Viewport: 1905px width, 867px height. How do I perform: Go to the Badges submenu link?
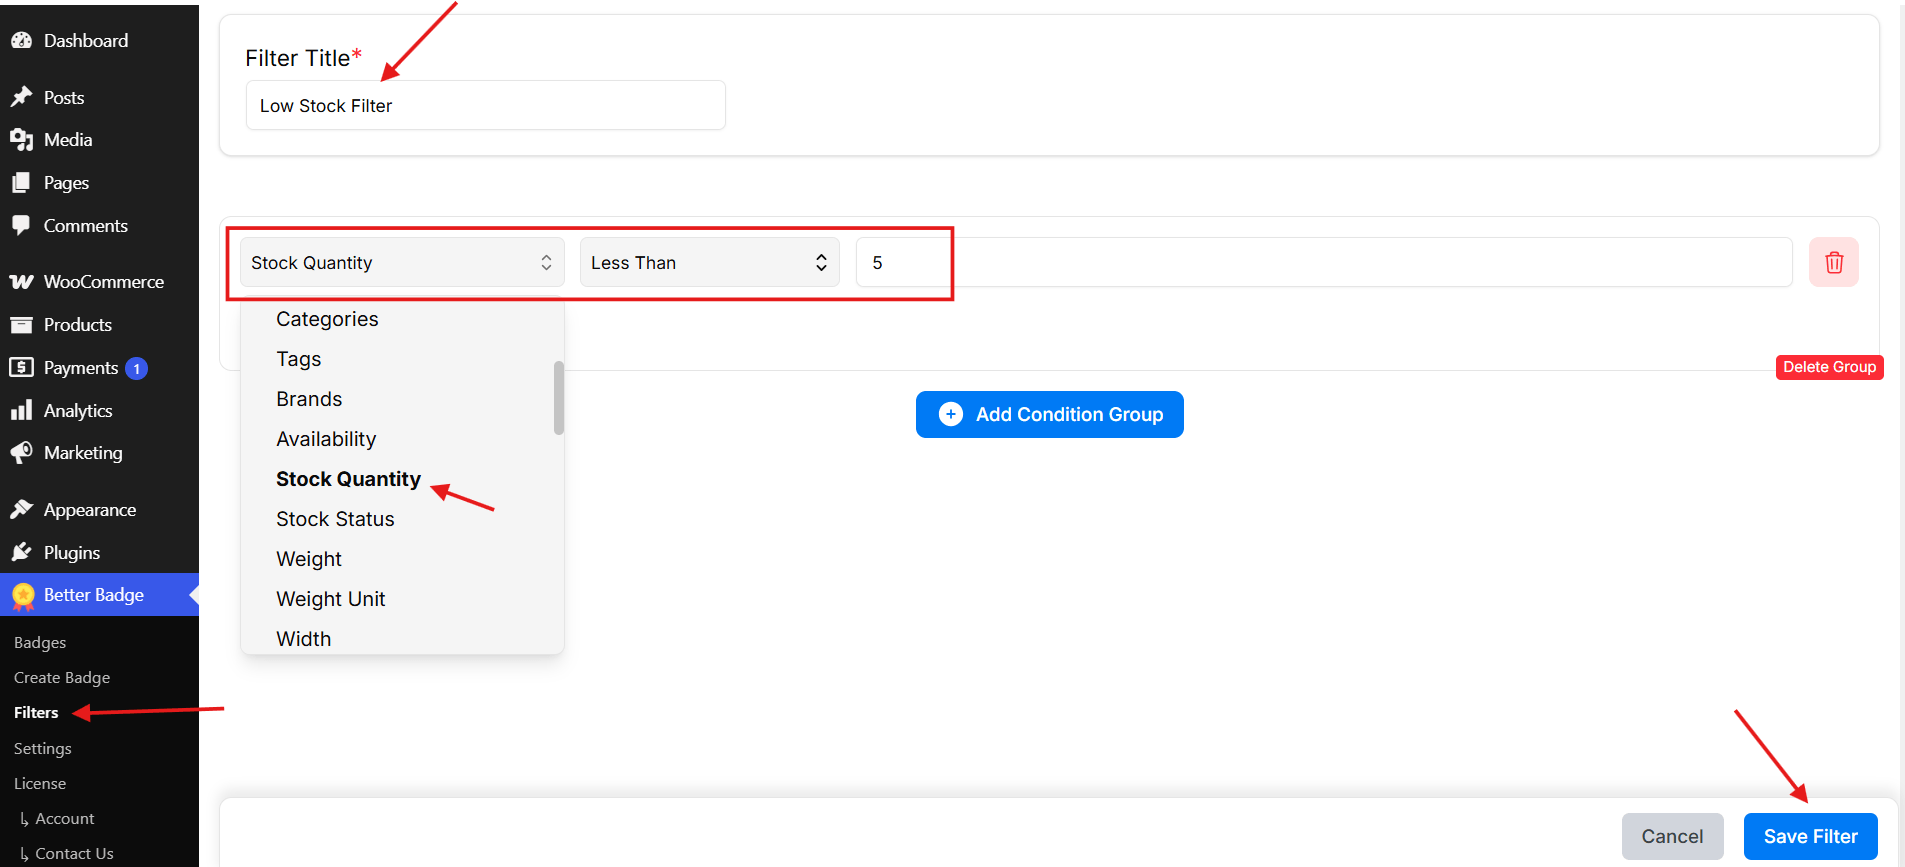[40, 642]
